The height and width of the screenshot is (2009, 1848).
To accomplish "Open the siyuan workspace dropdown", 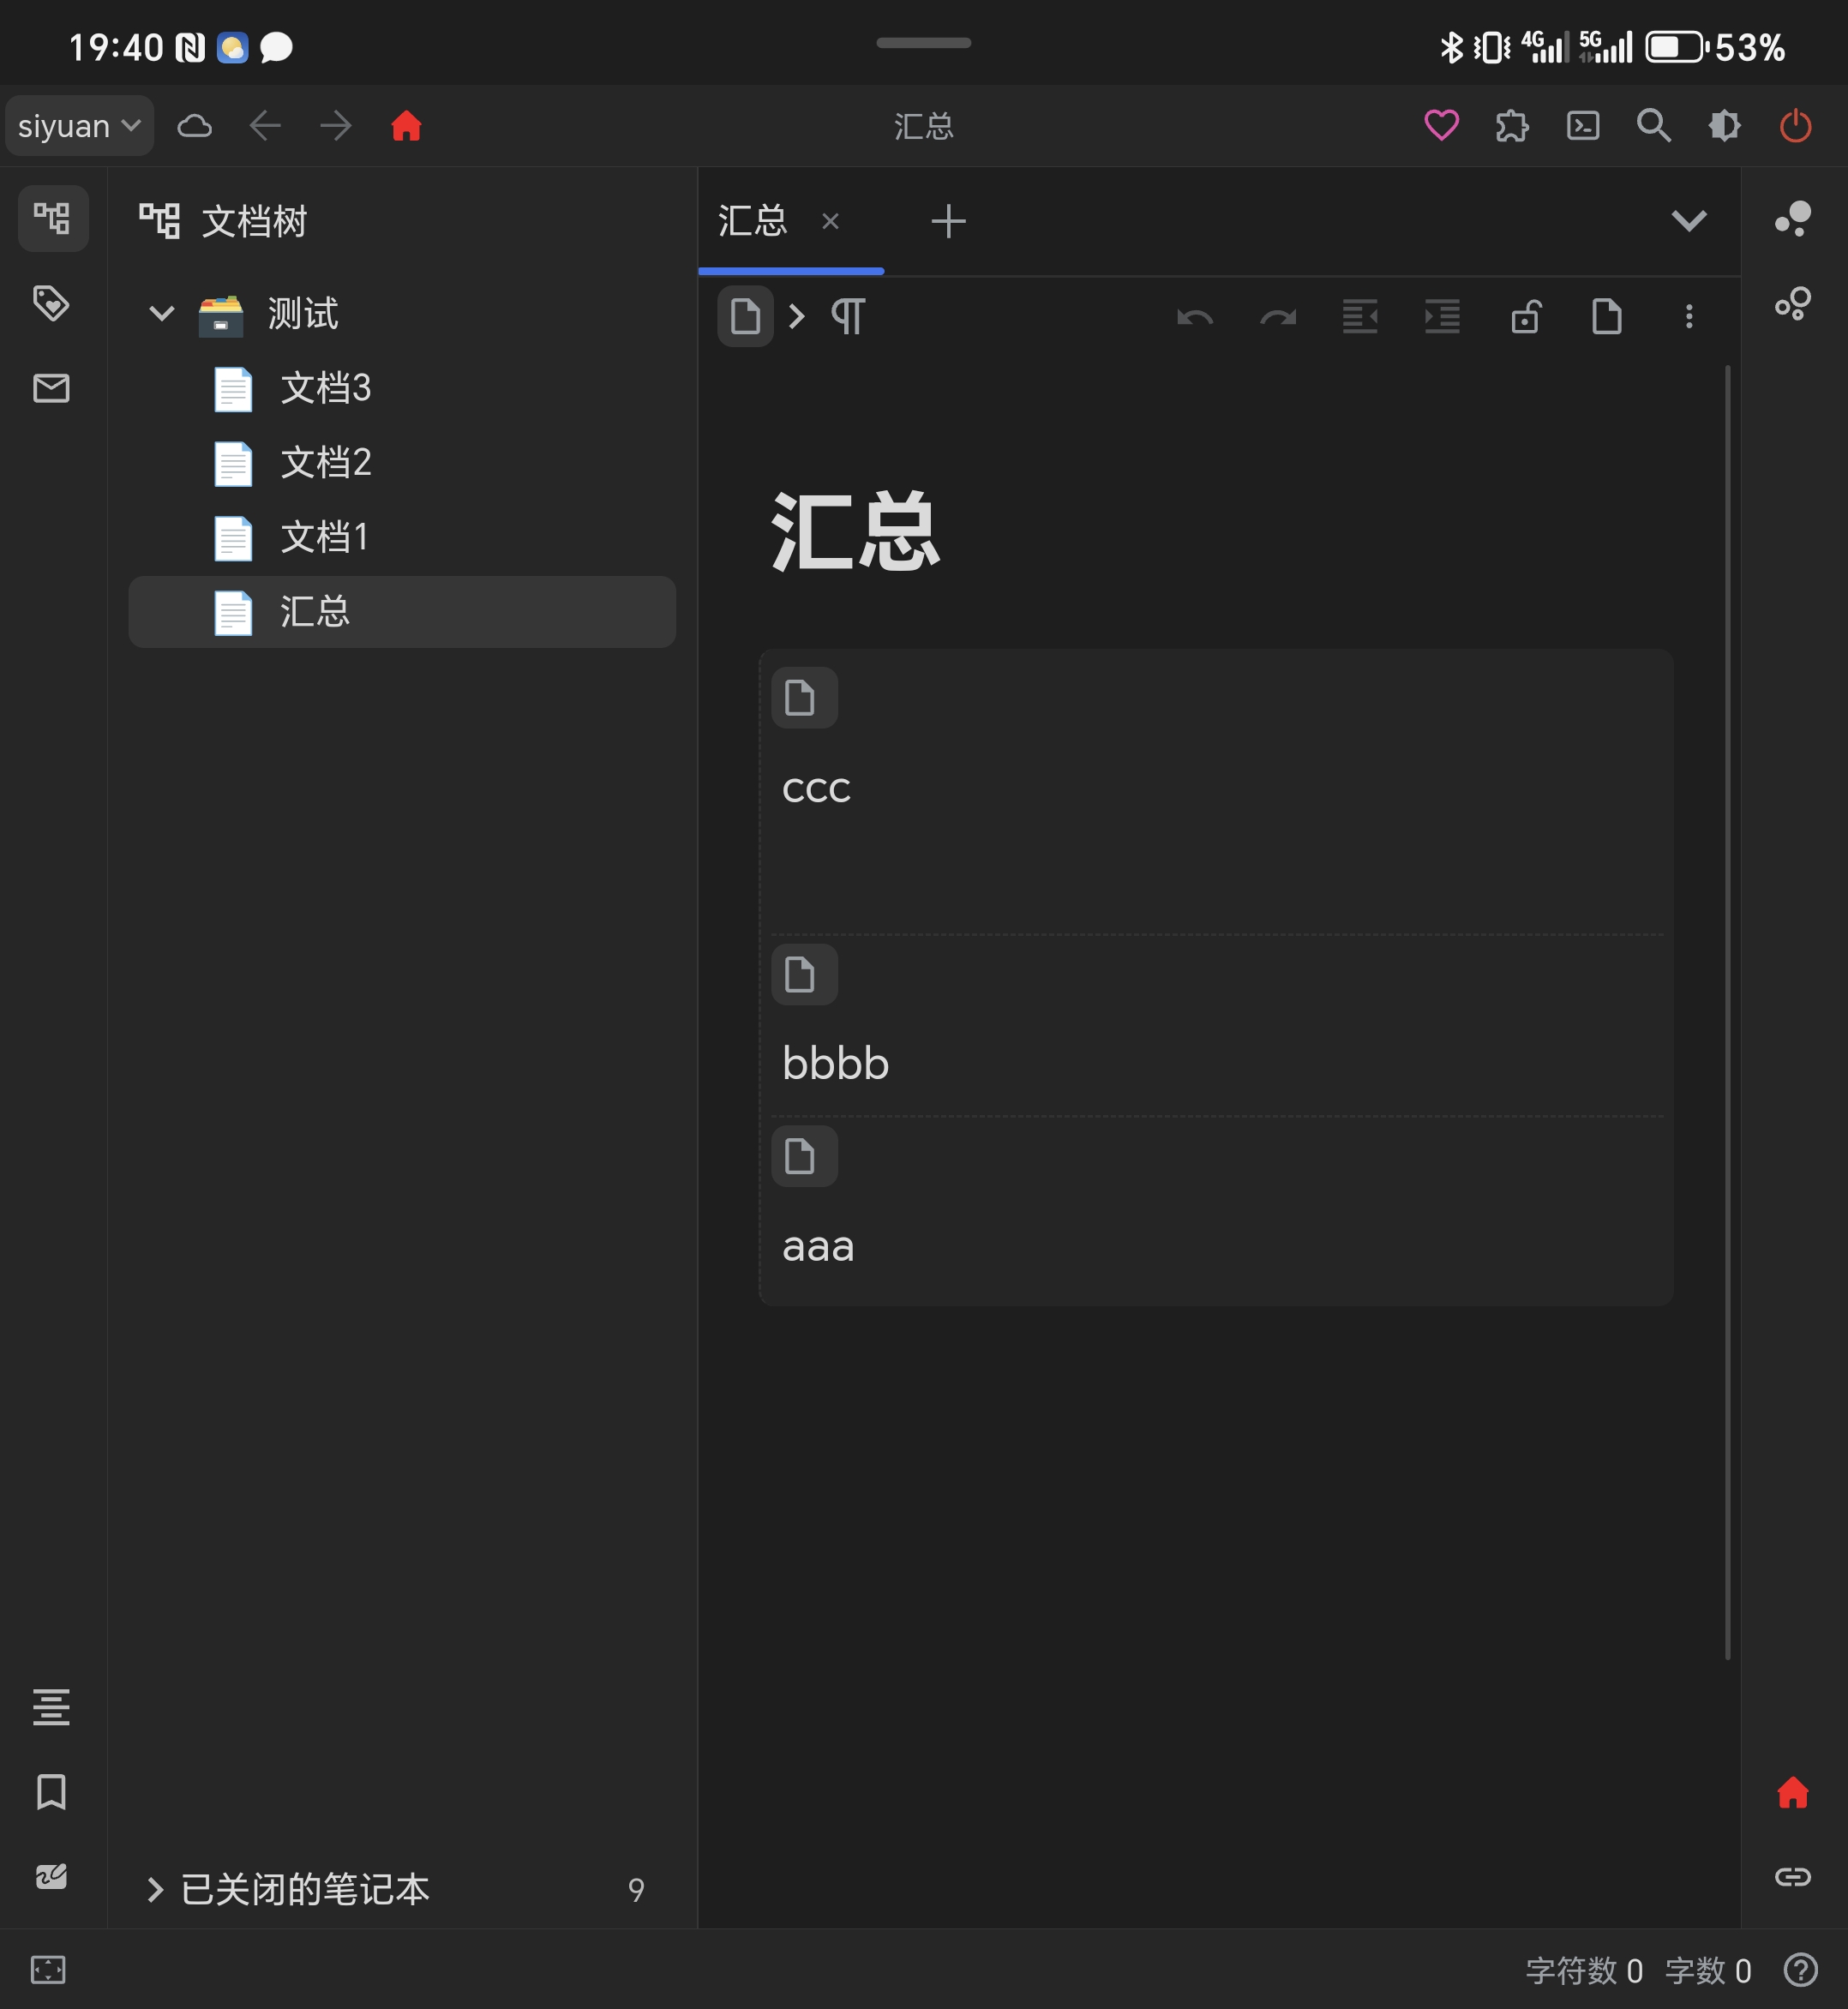I will 79,125.
